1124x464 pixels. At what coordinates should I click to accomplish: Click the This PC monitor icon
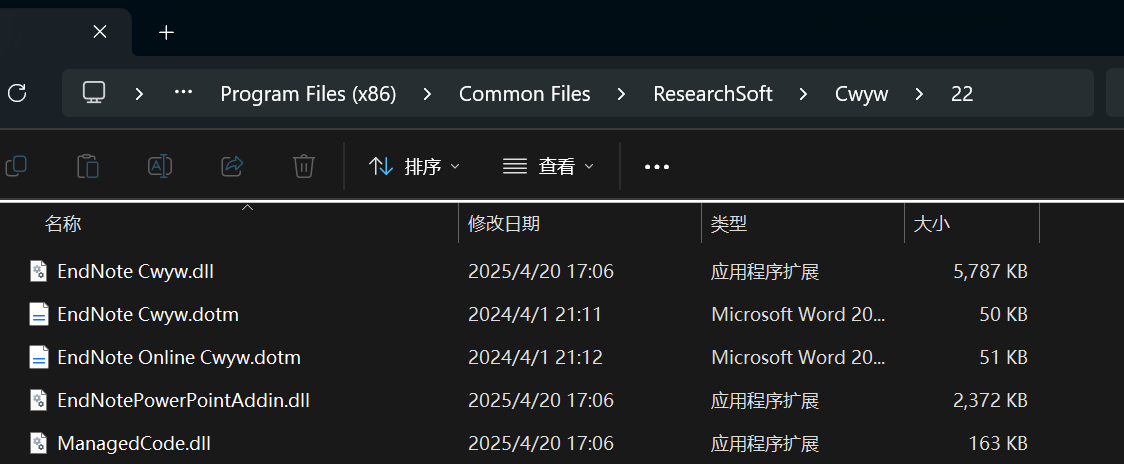coord(94,93)
